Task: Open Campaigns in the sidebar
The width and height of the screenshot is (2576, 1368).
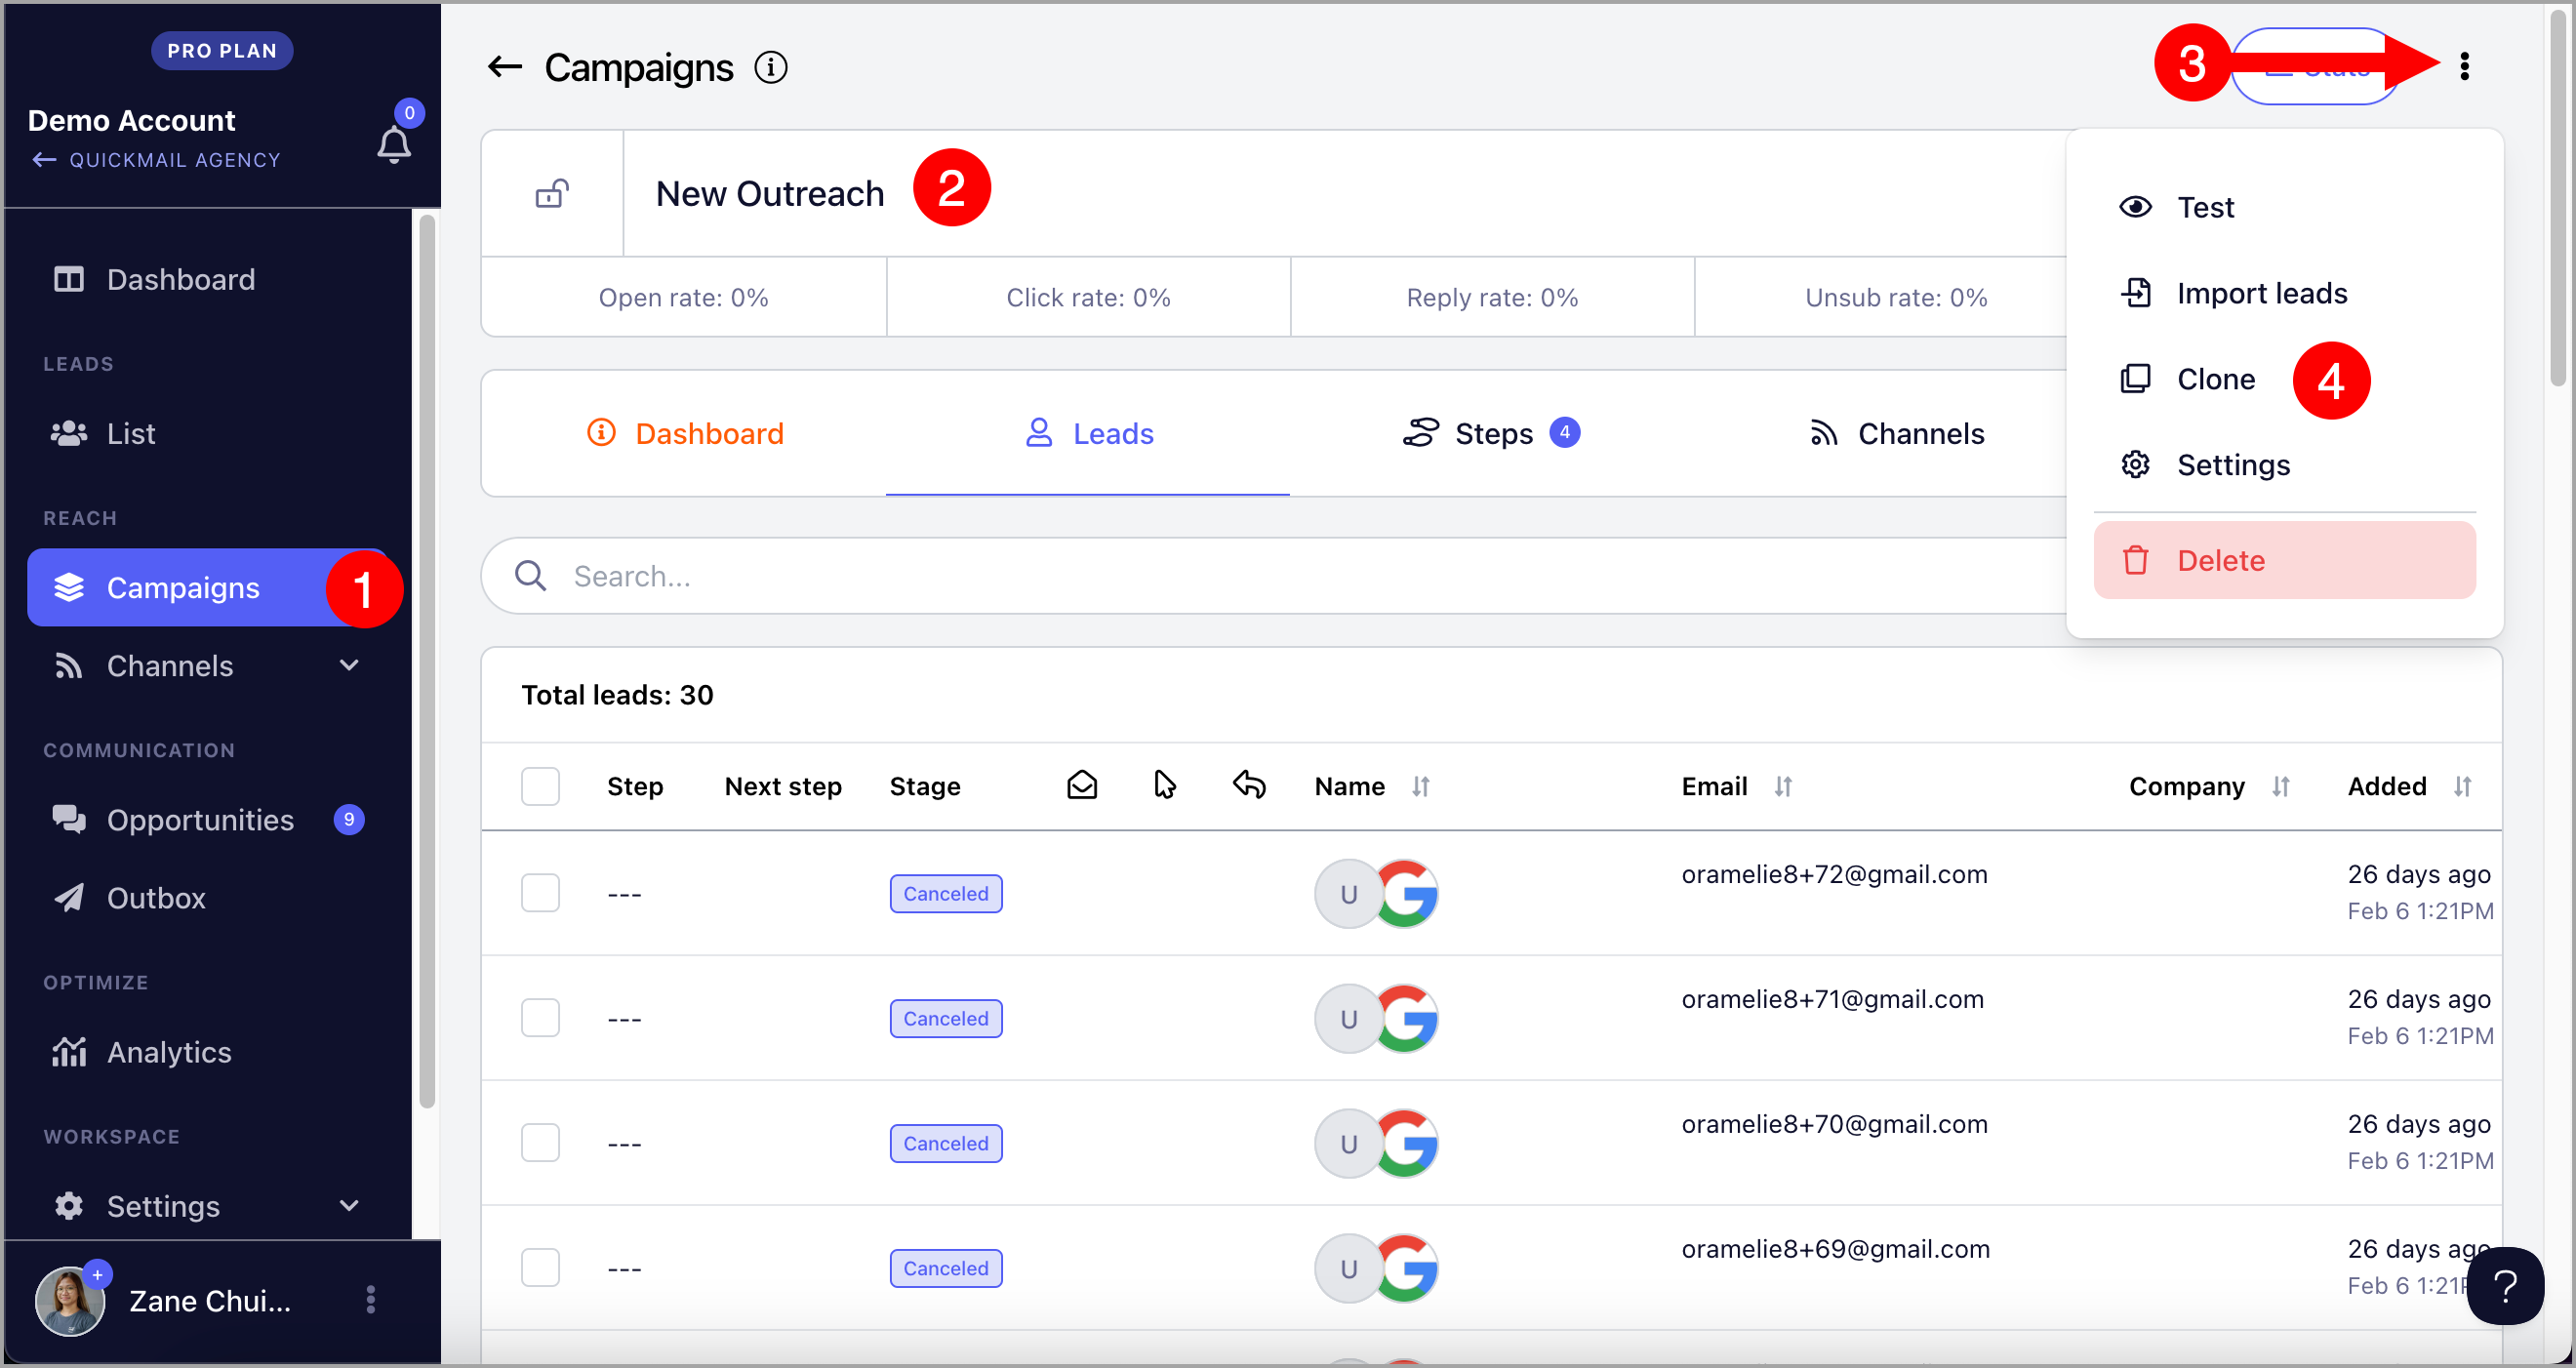Action: tap(207, 587)
